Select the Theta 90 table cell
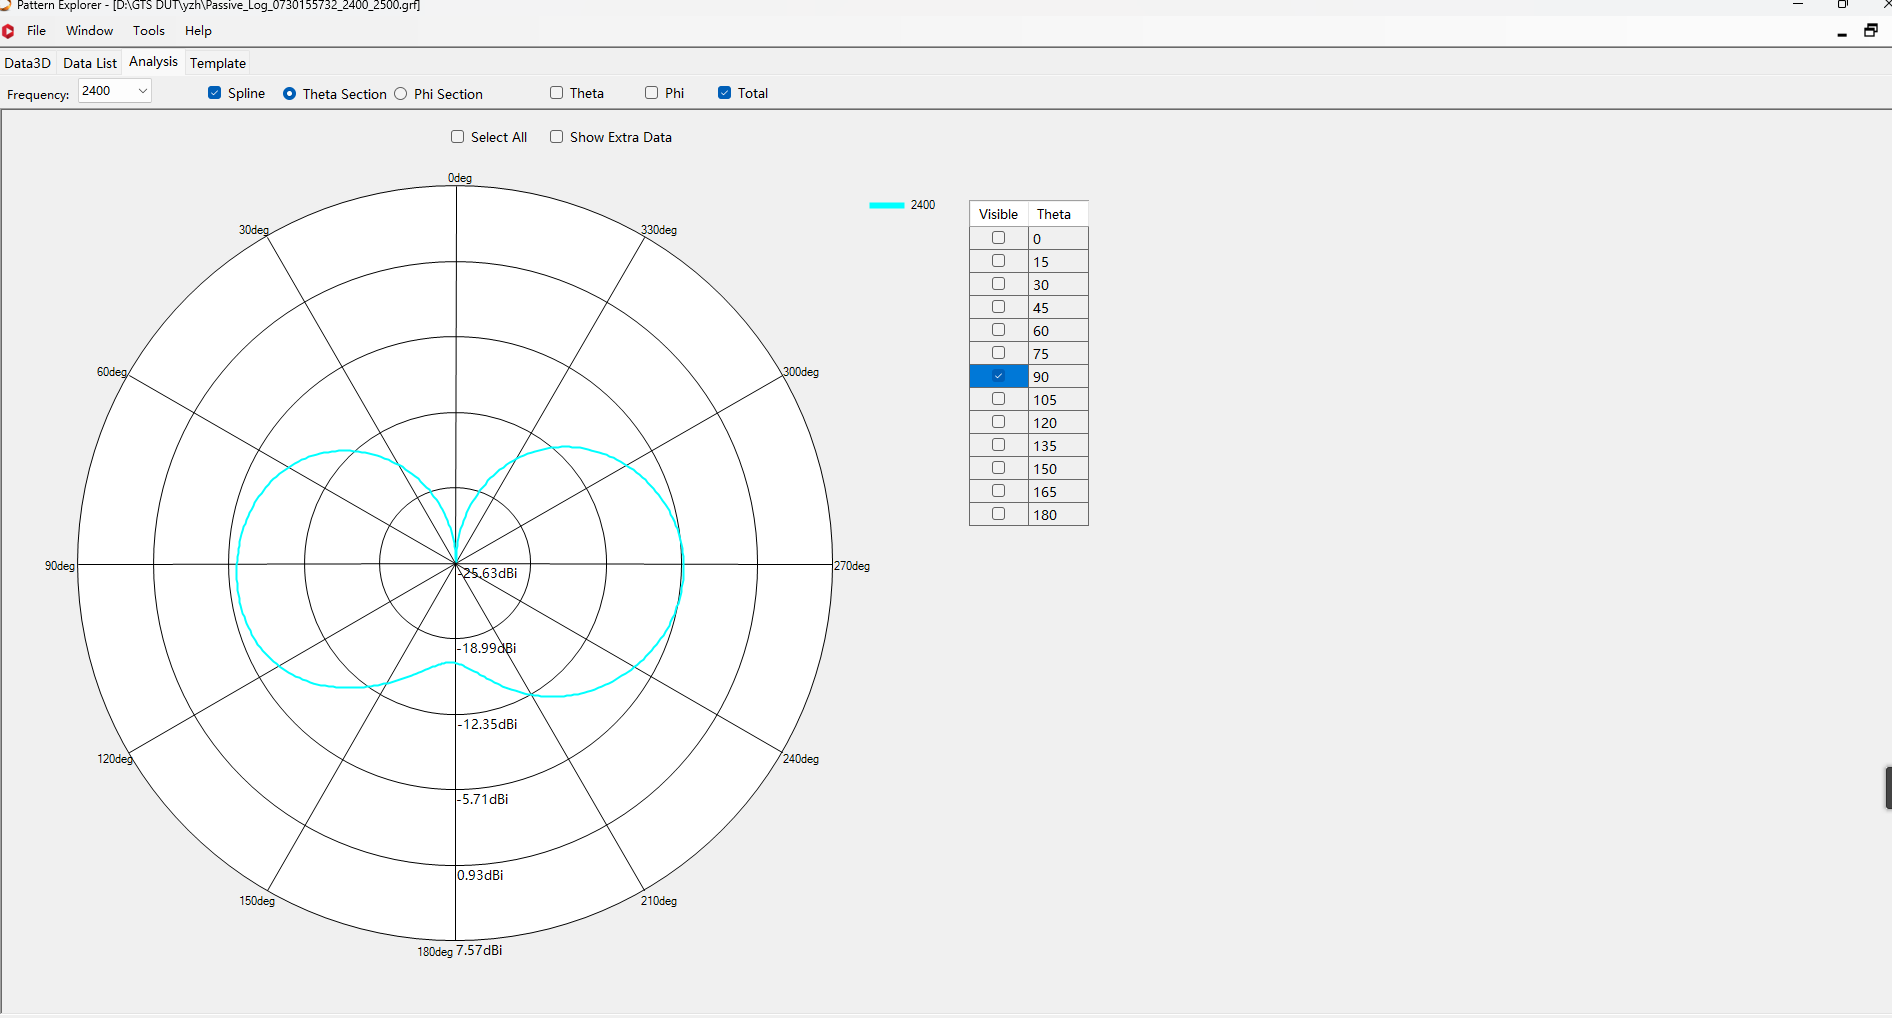 (1058, 377)
